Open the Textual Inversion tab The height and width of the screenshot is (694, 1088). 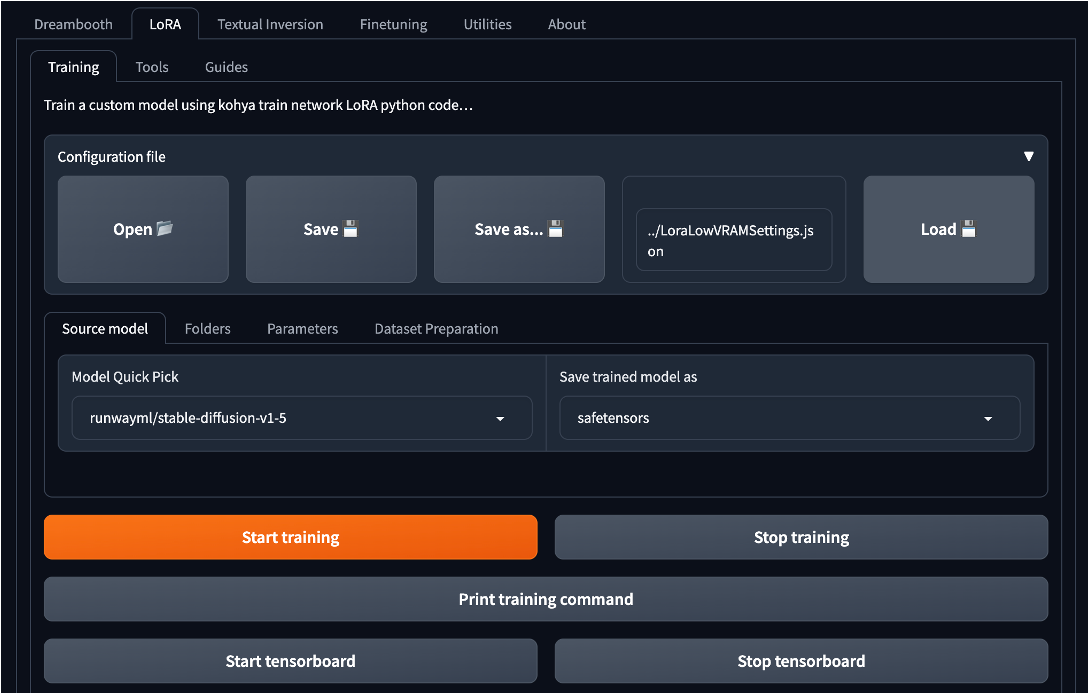pyautogui.click(x=270, y=24)
